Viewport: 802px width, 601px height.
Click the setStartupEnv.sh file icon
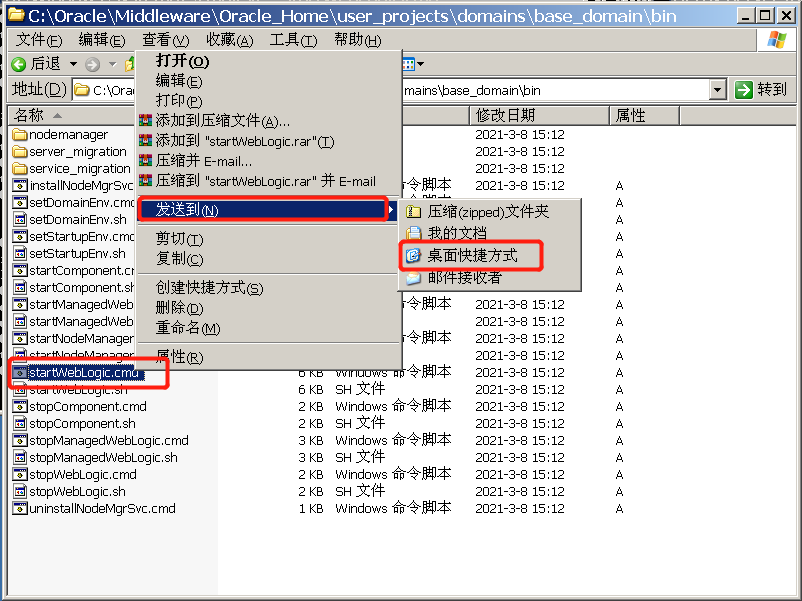coord(19,253)
